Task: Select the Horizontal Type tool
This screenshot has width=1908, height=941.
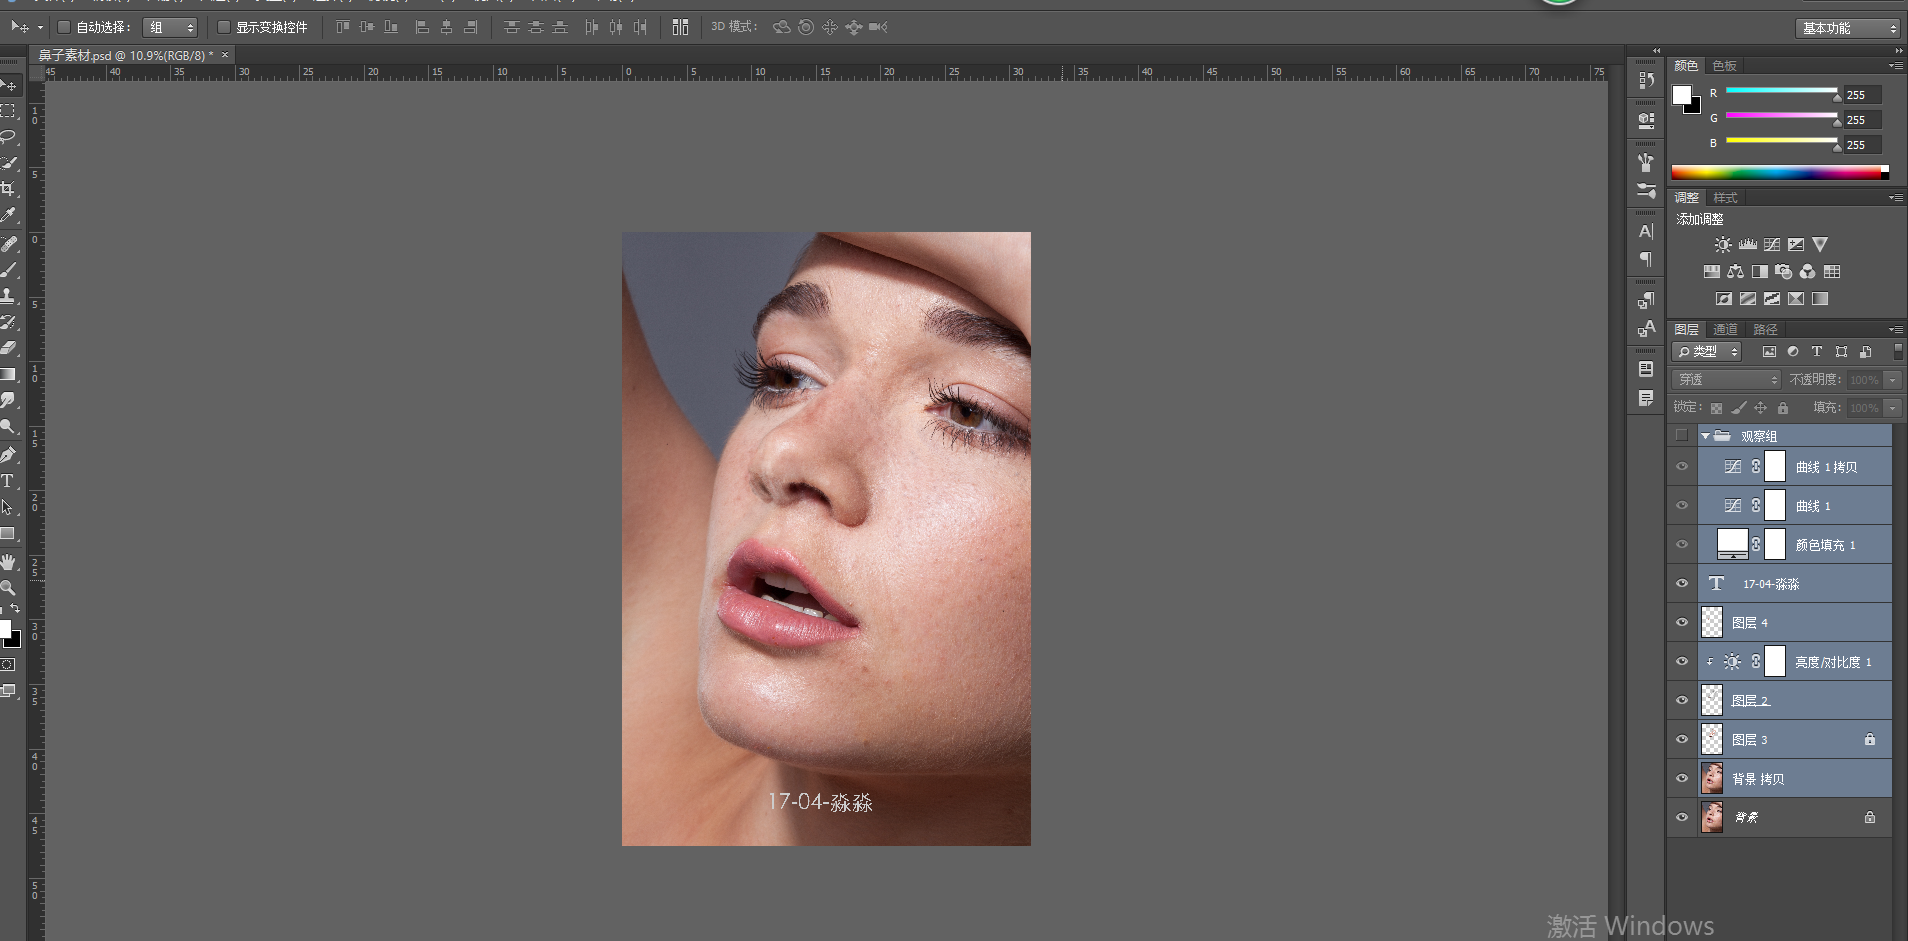Action: pos(9,481)
